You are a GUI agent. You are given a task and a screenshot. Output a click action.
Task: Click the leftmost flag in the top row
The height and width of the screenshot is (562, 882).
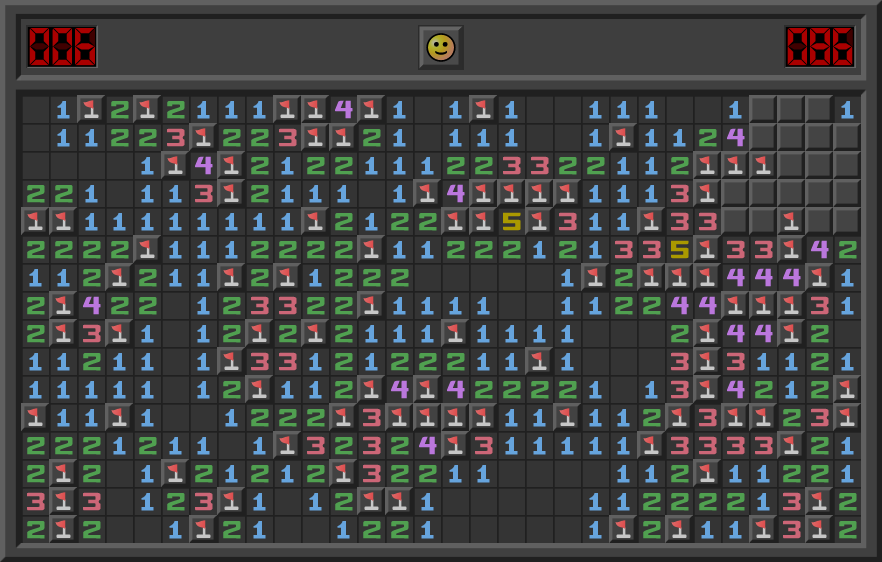pyautogui.click(x=92, y=109)
